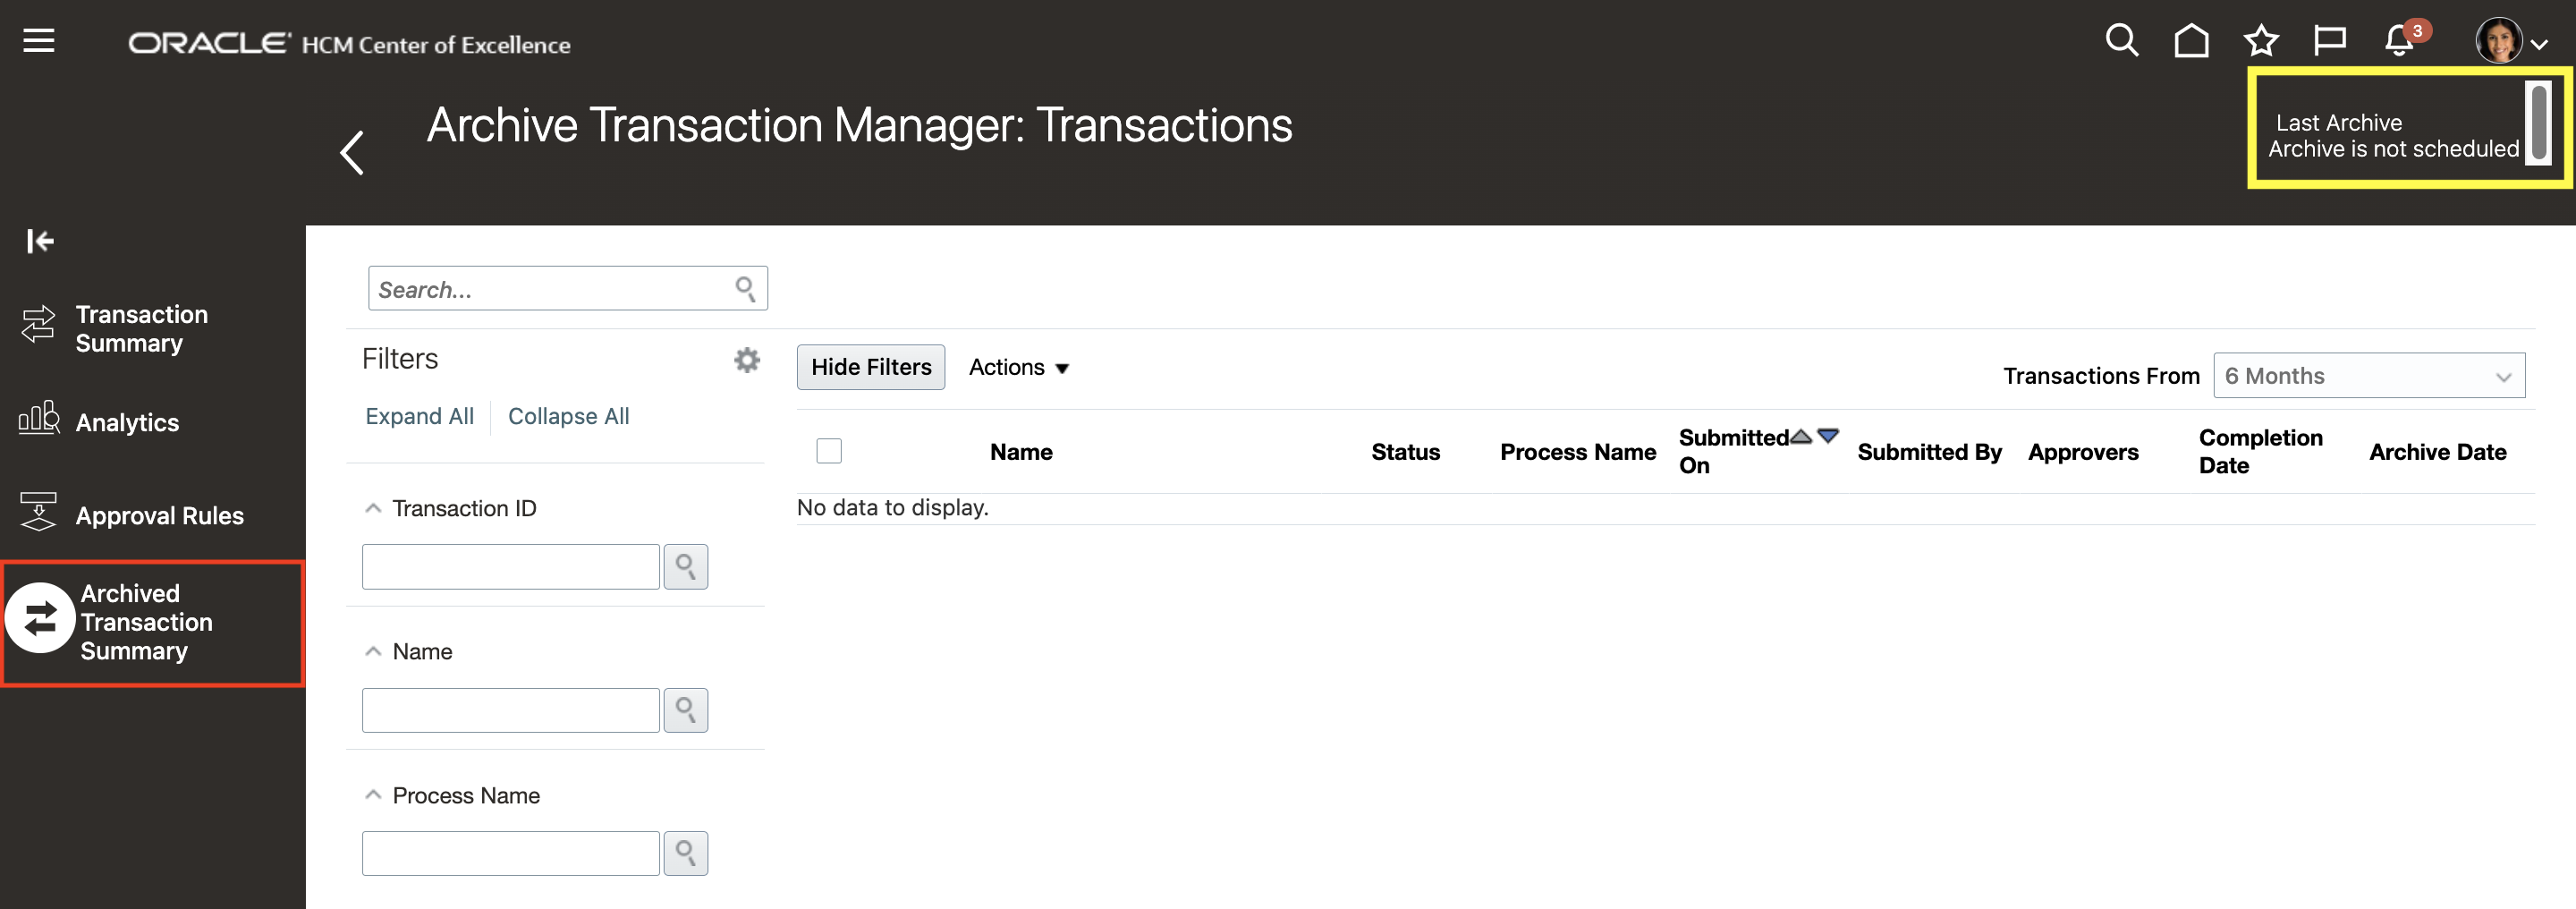Open notifications with the bell icon
The width and height of the screenshot is (2576, 909).
click(x=2398, y=42)
